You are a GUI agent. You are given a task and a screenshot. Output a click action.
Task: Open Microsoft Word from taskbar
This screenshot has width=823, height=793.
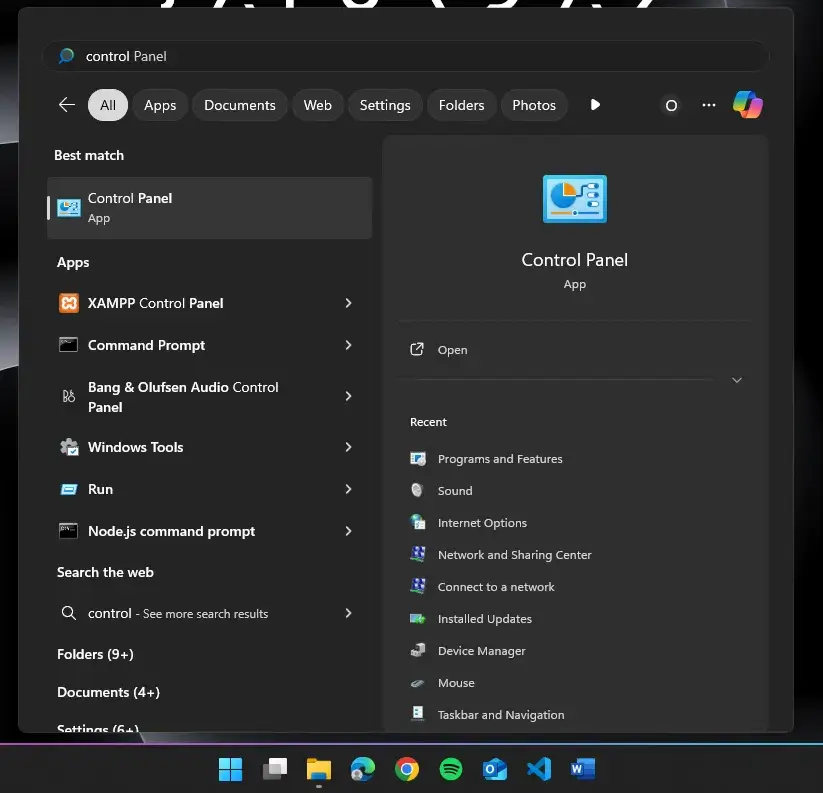tap(583, 769)
